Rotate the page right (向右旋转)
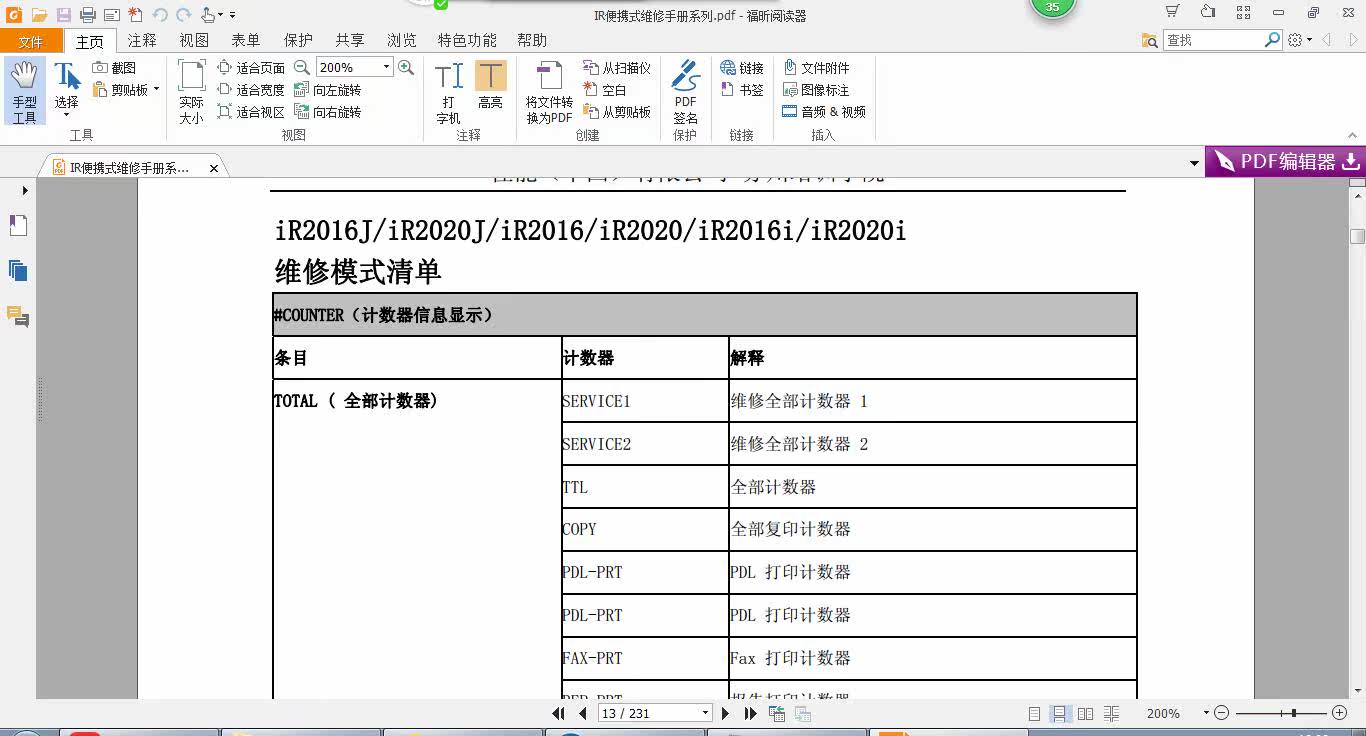Image resolution: width=1366 pixels, height=736 pixels. click(x=327, y=112)
